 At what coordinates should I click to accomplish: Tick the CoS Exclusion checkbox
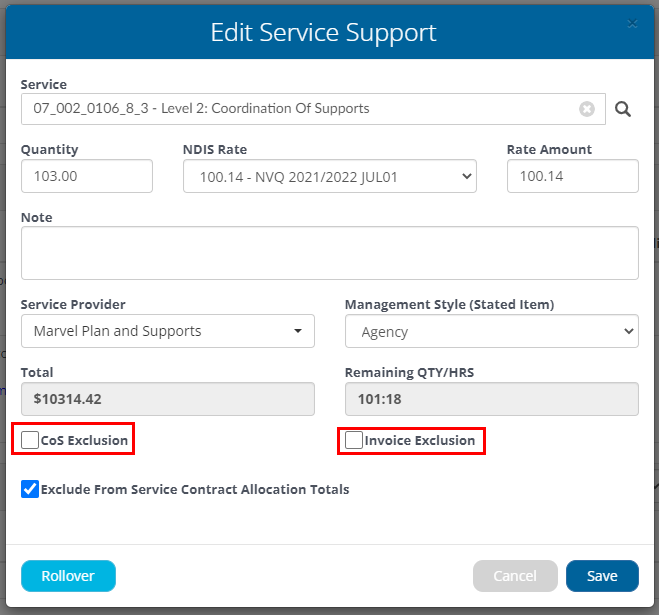coord(30,440)
